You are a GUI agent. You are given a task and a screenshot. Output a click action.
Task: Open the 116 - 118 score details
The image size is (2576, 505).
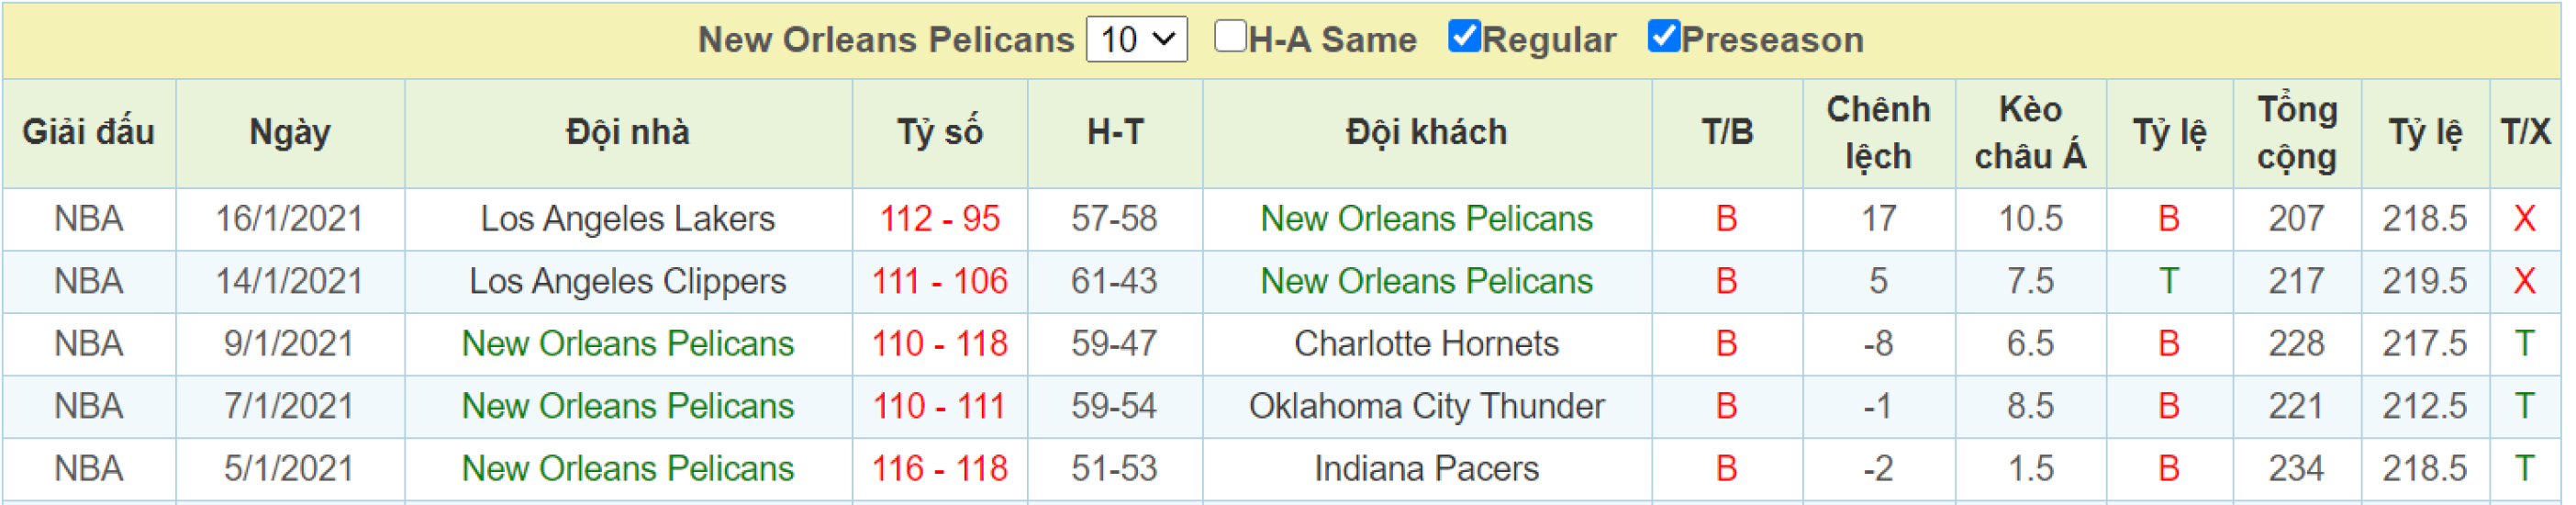939,469
